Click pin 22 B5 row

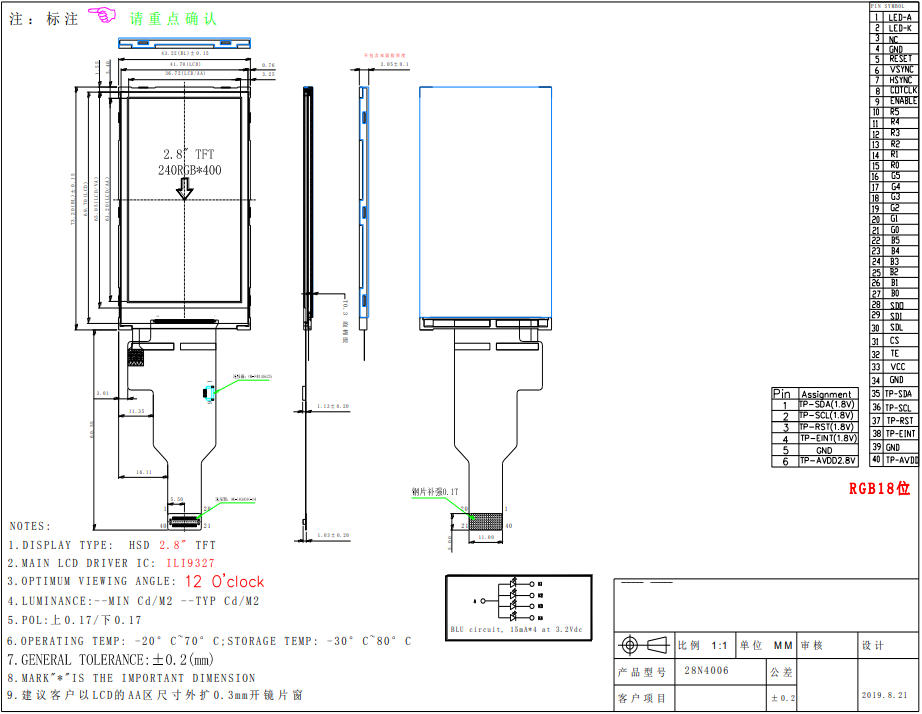[894, 241]
